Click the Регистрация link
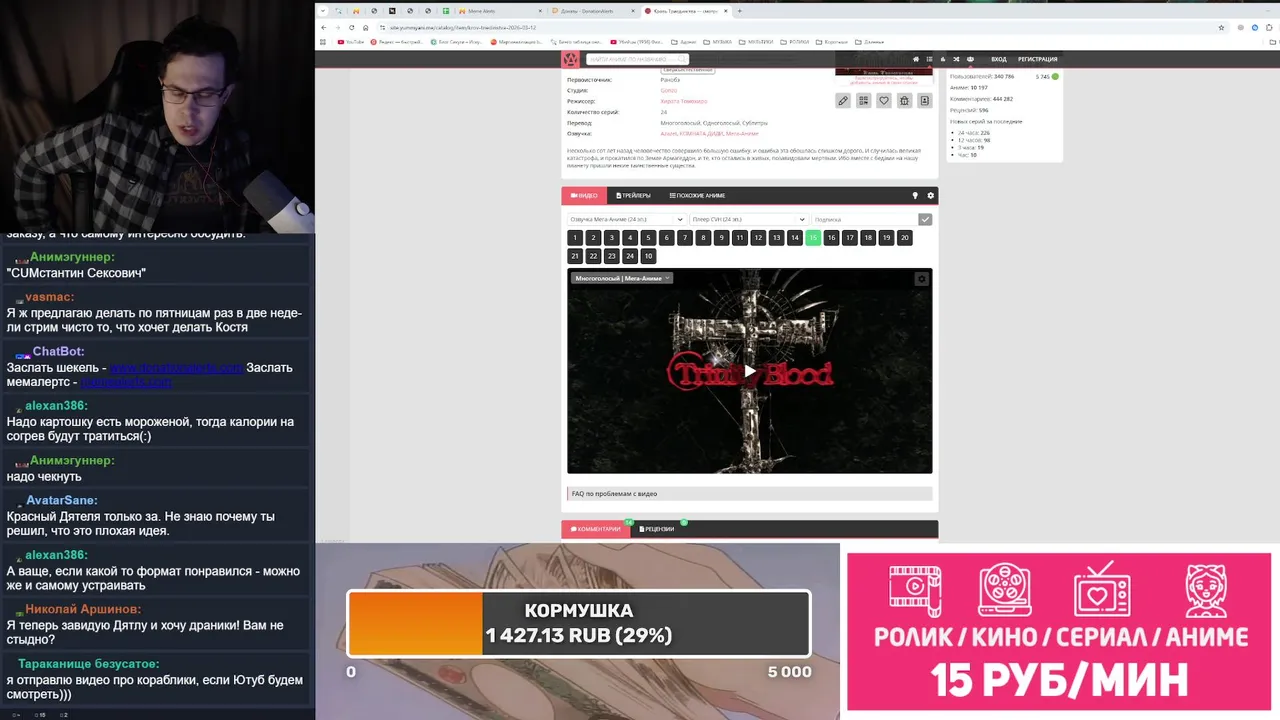 pos(1038,59)
